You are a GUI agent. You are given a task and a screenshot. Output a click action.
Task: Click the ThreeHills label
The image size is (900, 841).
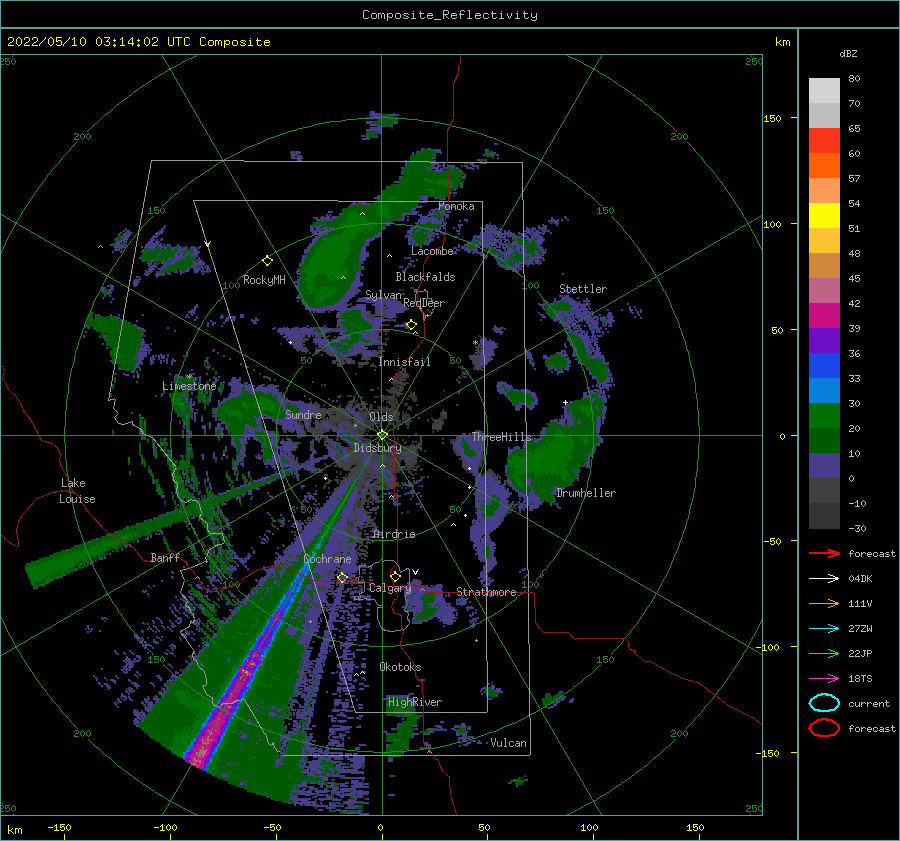click(x=501, y=437)
